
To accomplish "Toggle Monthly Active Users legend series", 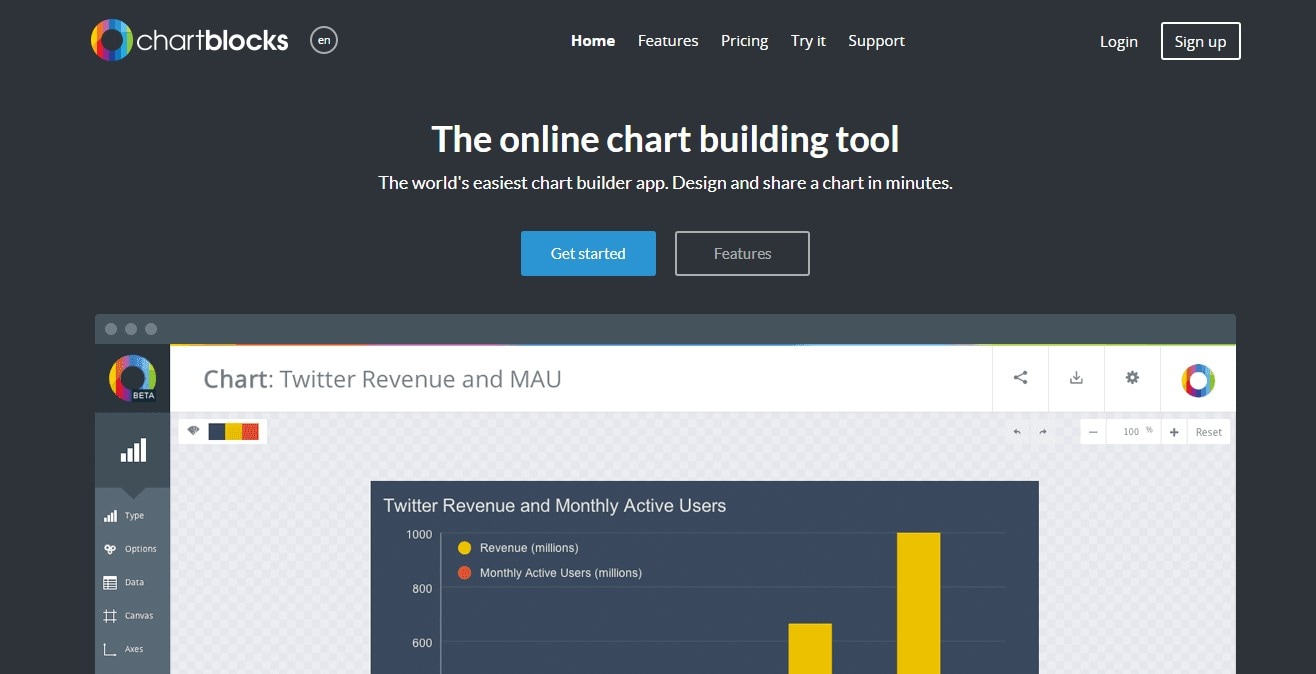I will click(560, 573).
